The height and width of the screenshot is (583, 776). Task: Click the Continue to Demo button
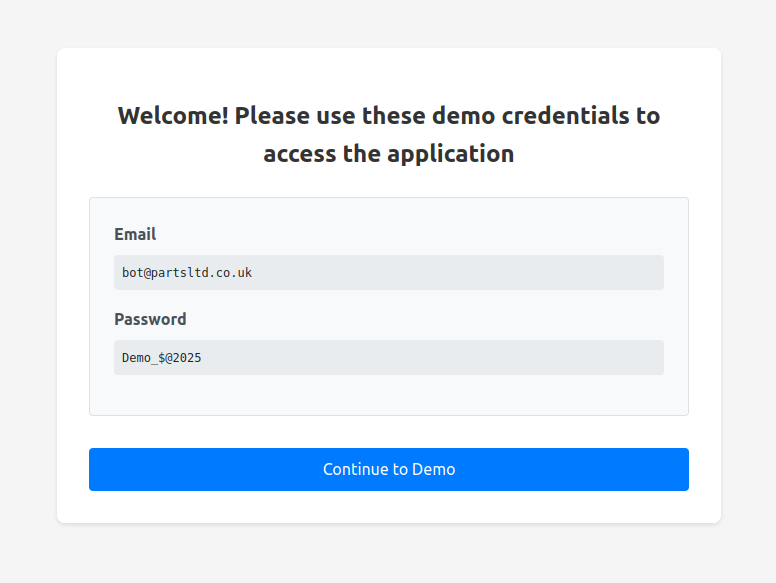tap(388, 469)
